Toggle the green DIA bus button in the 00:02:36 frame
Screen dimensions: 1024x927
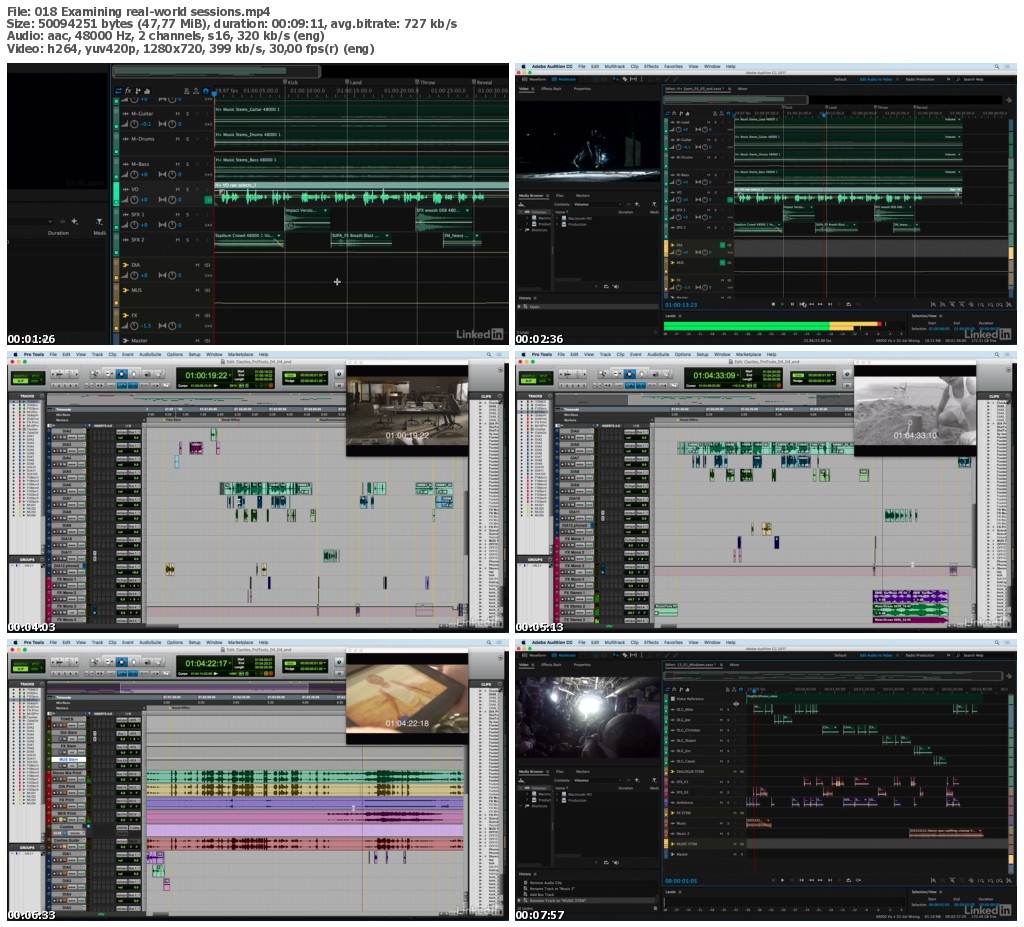point(722,245)
